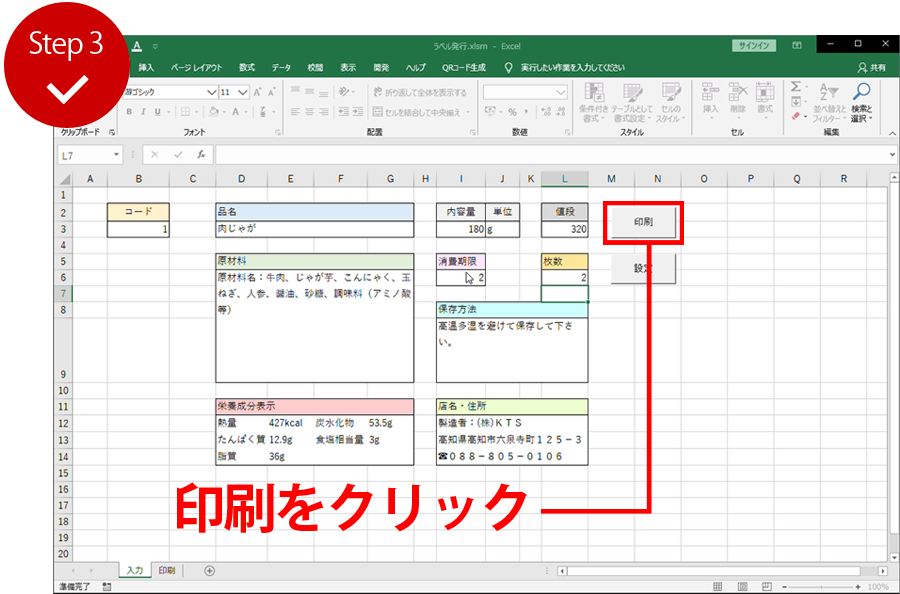This screenshot has width=900, height=594.
Task: Click the horizontal scrollbar
Action: click(x=722, y=570)
